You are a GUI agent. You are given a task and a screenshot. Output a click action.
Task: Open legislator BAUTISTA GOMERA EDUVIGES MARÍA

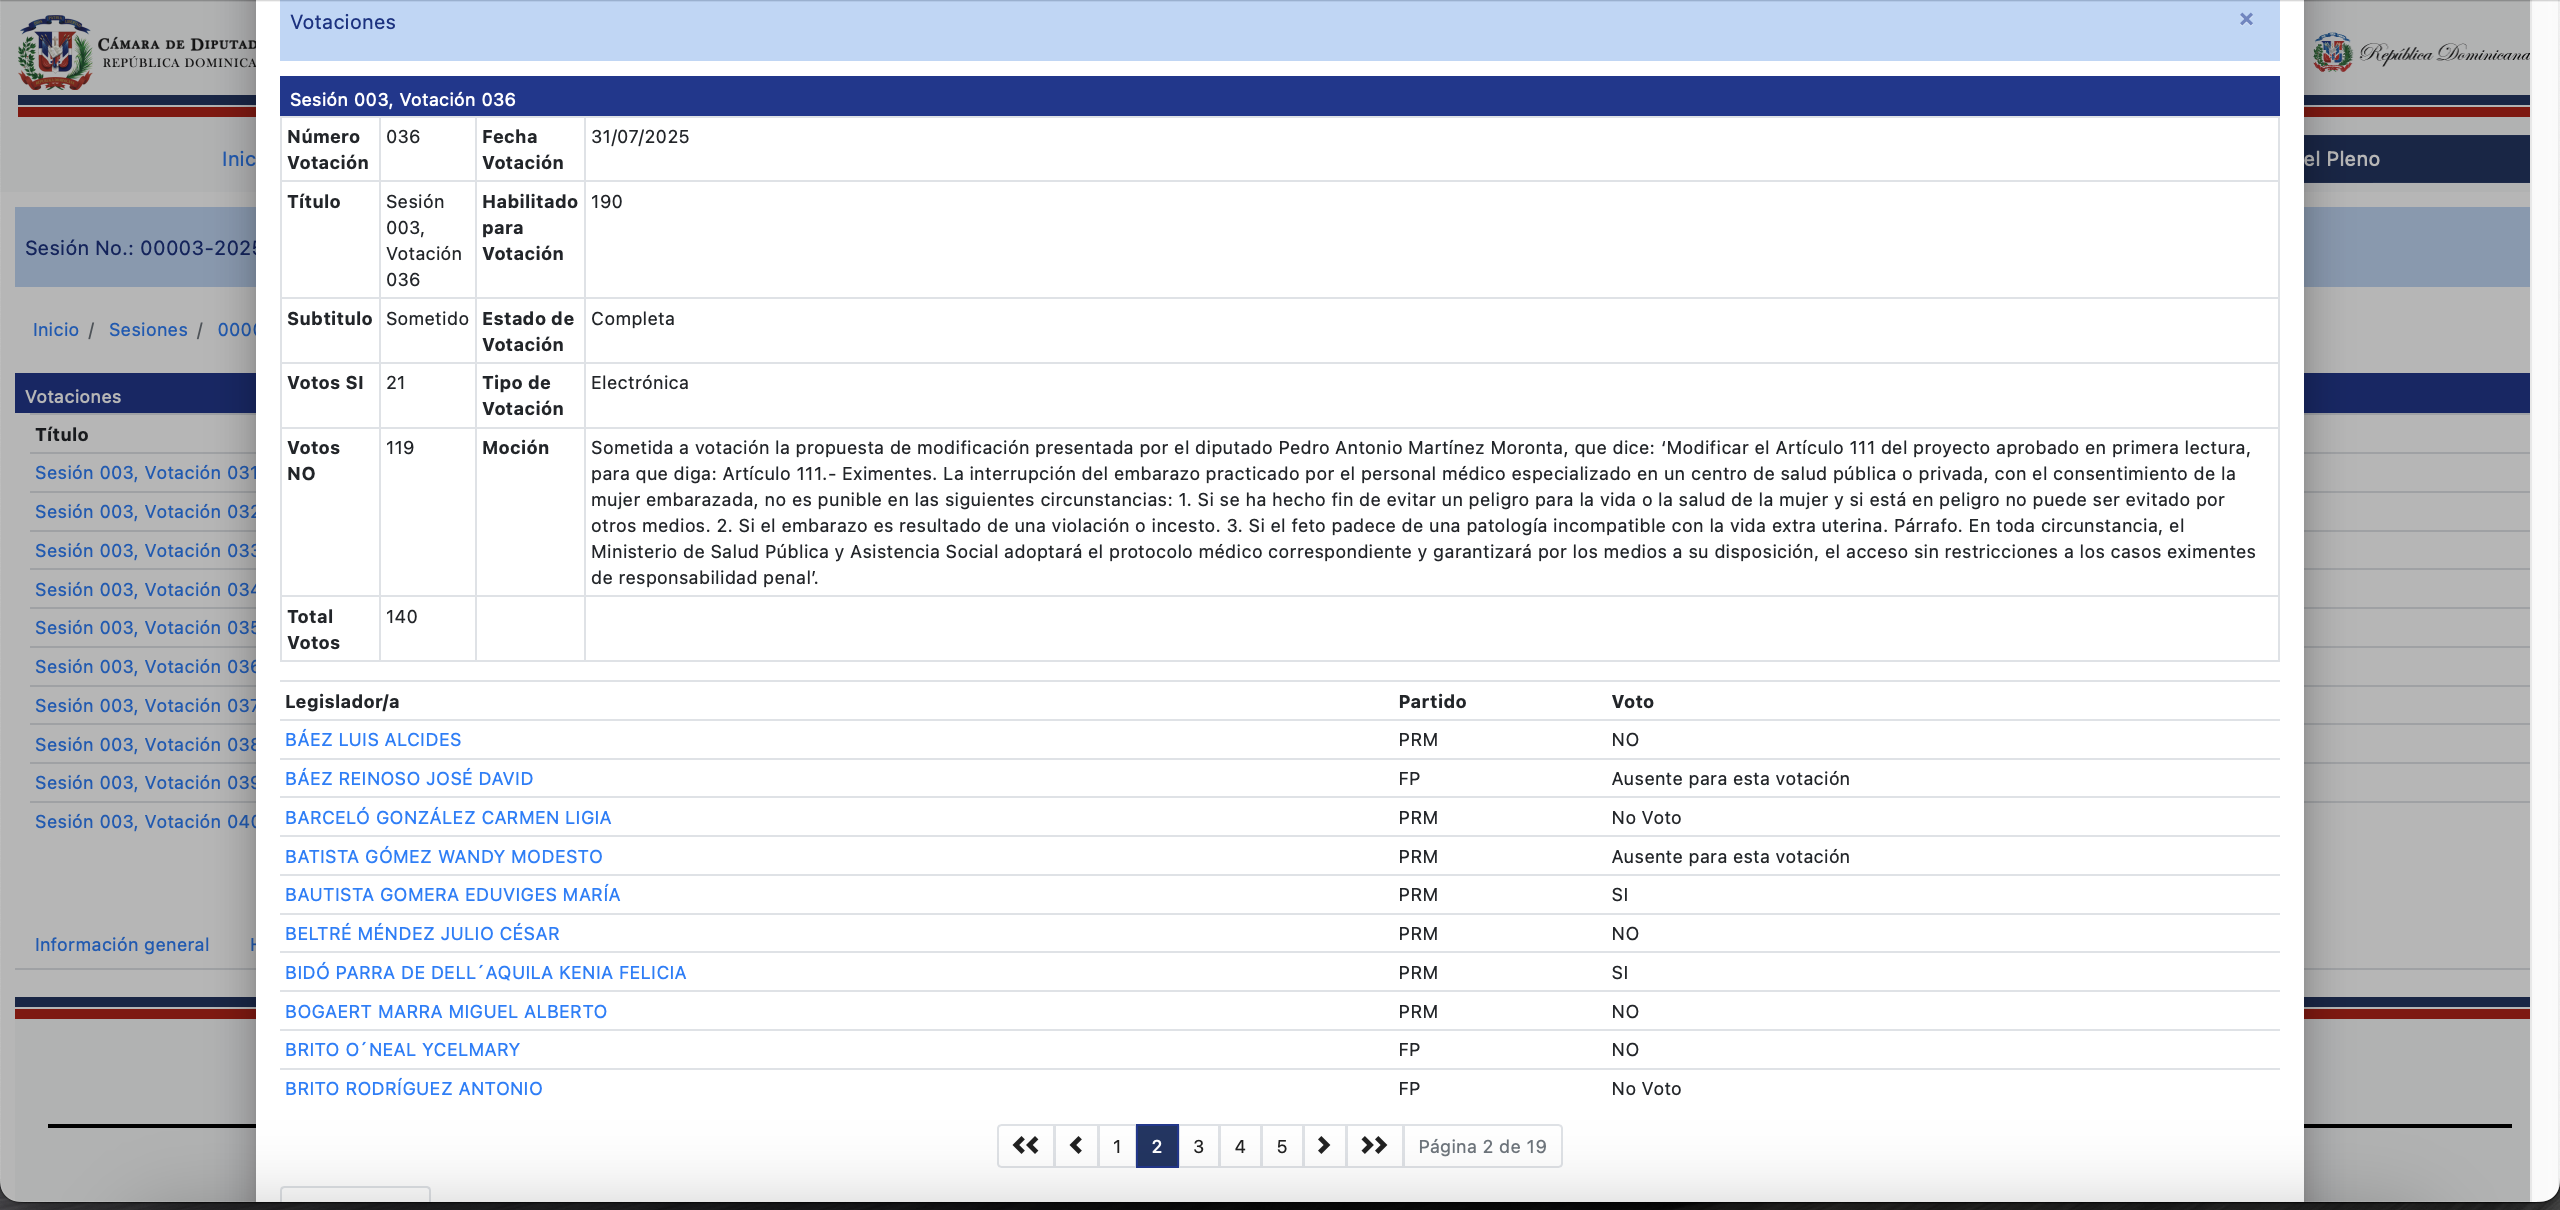pyautogui.click(x=452, y=895)
